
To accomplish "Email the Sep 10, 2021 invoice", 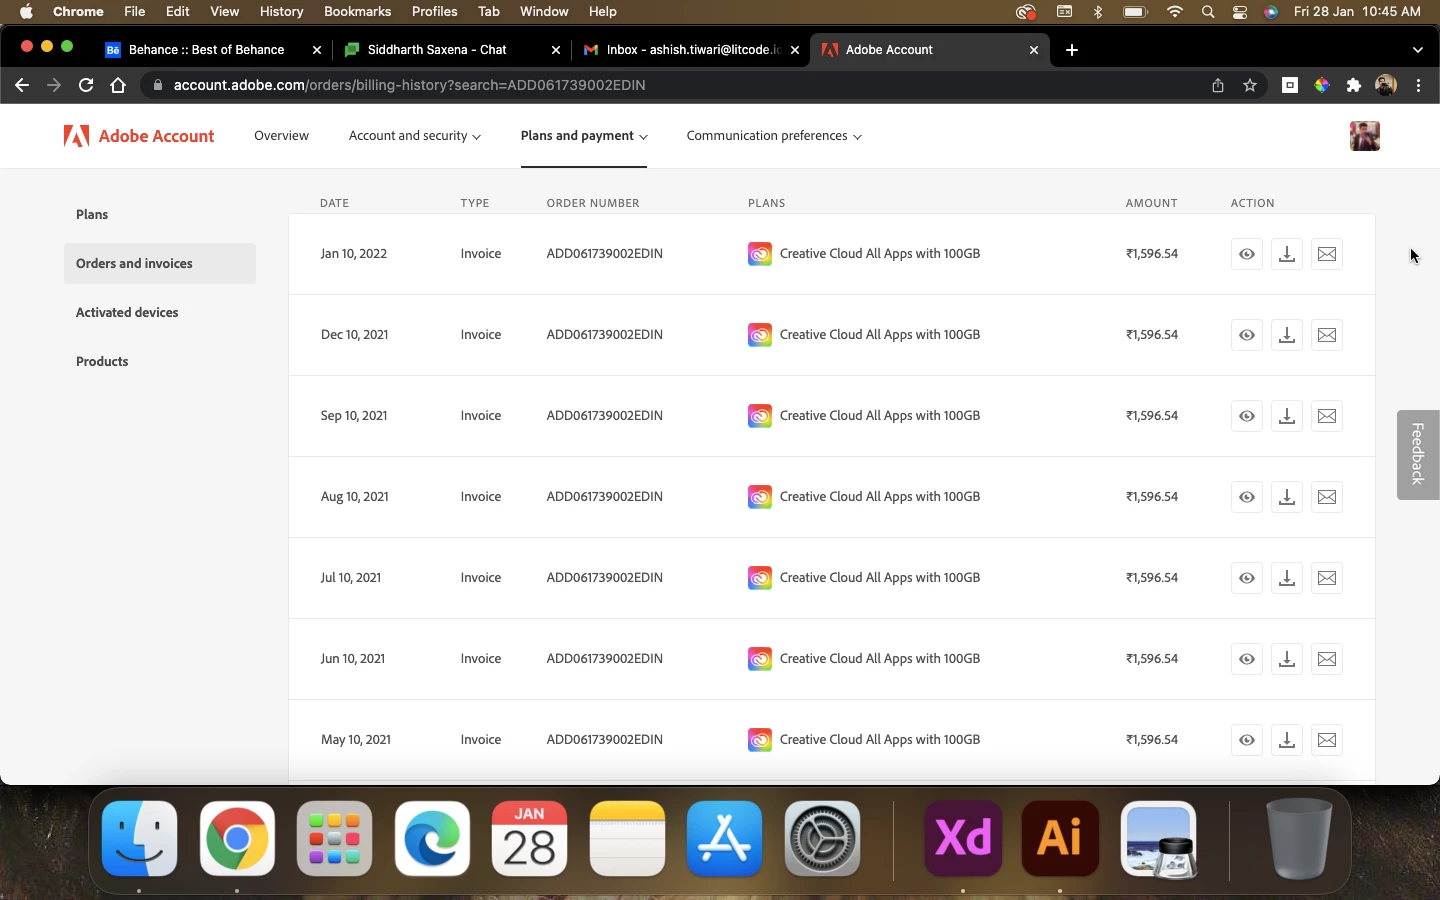I will click(1327, 416).
